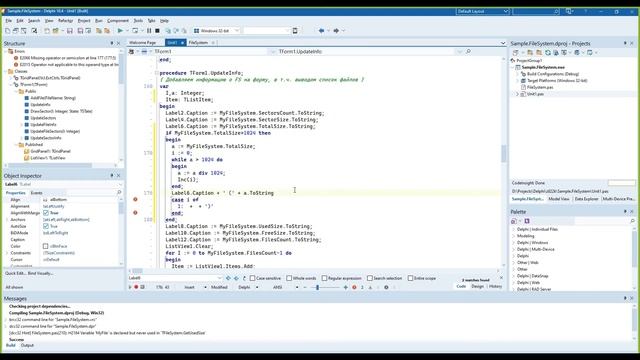640x360 pixels.
Task: Open the Model View tab
Action: click(559, 199)
